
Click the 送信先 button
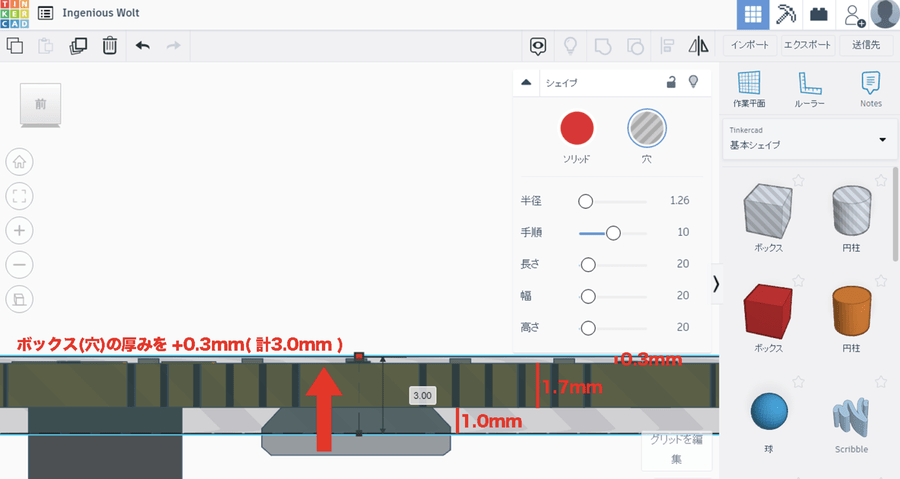point(866,45)
